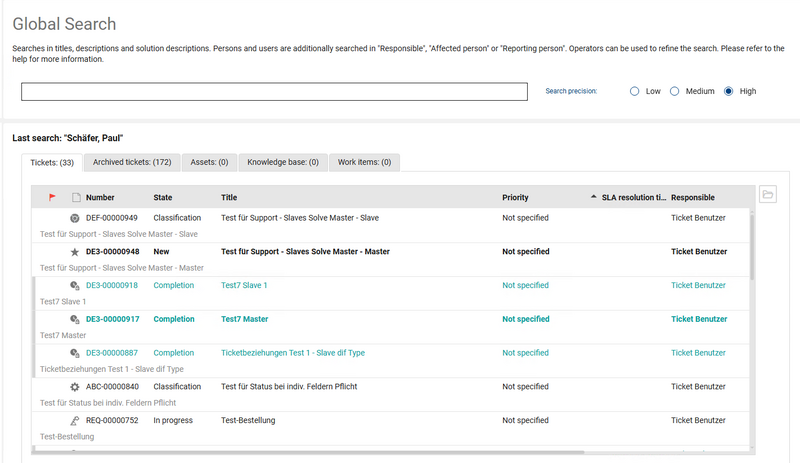
Task: Open the Knowledge base (0) tab
Action: pyautogui.click(x=283, y=162)
